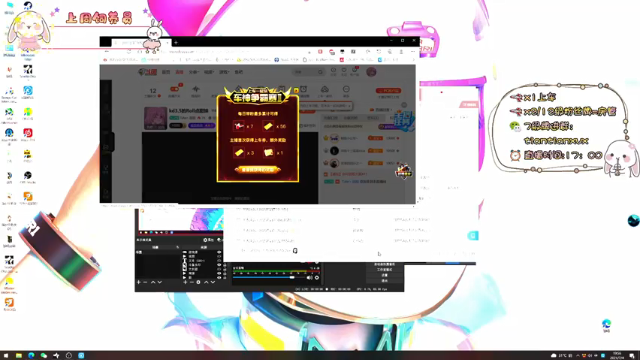The height and width of the screenshot is (360, 640).
Task: Open the notification icon with the red badge
Action: [355, 71]
